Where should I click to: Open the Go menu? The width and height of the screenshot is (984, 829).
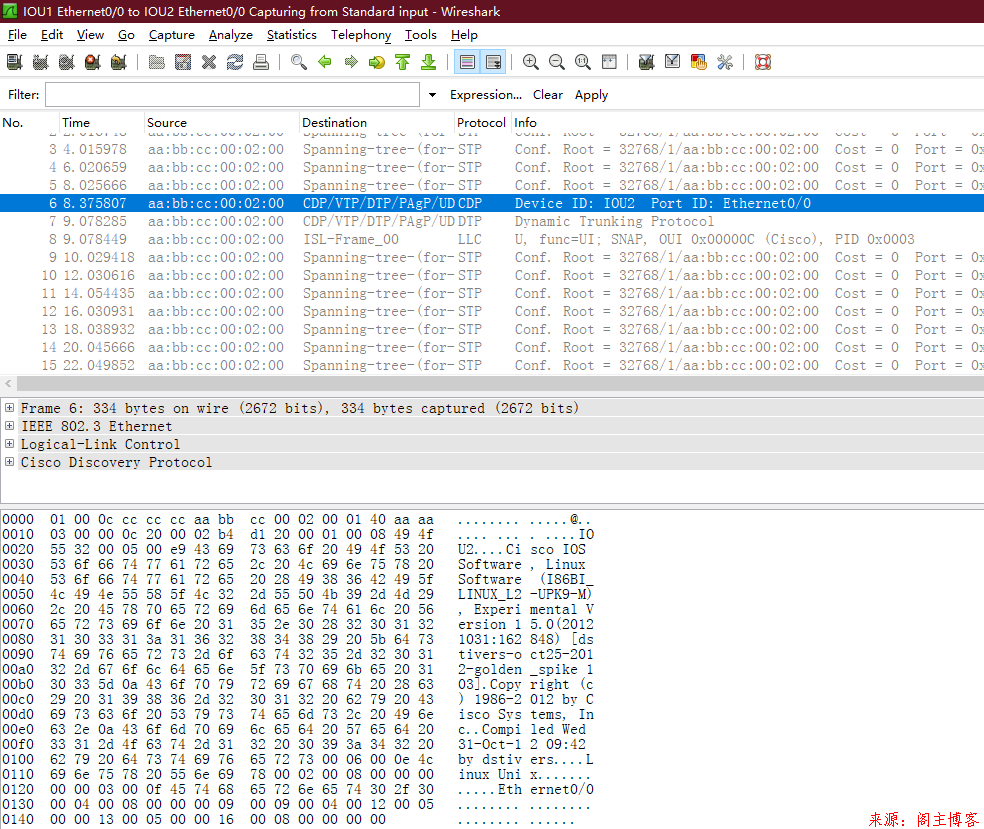126,35
